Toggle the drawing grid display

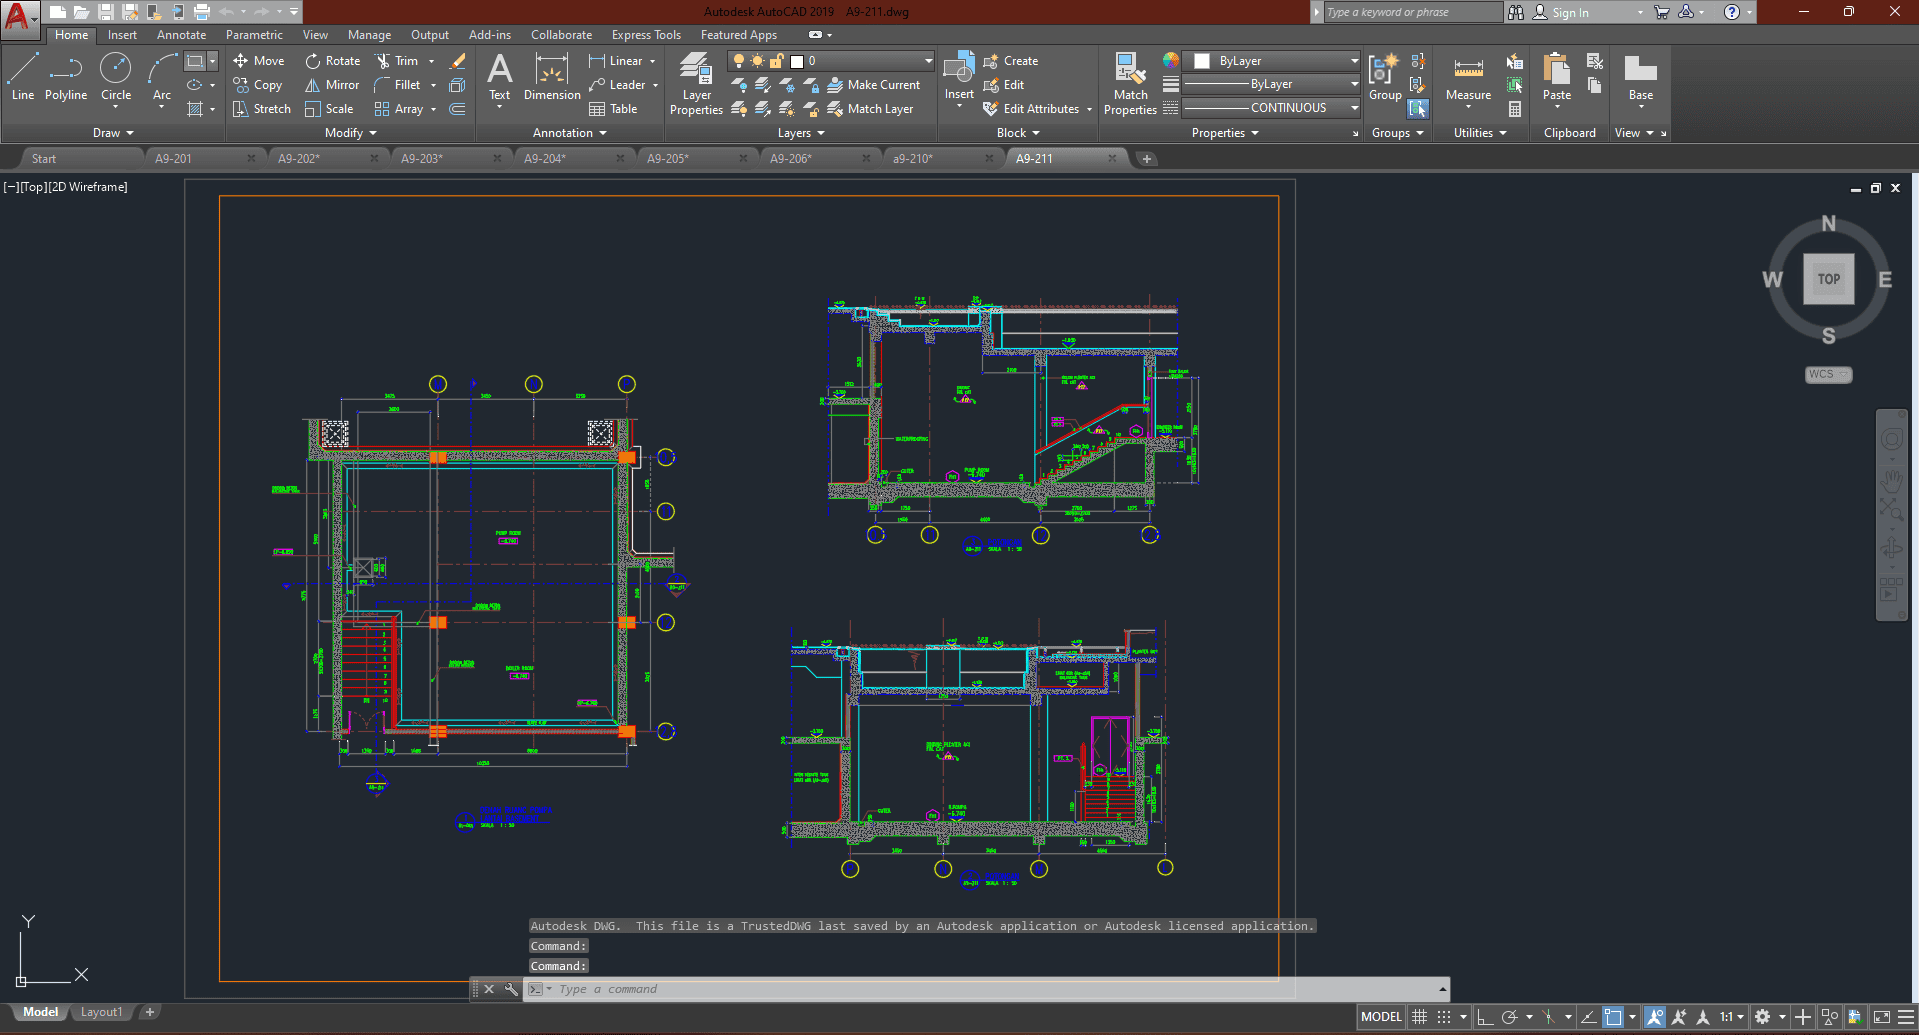pyautogui.click(x=1419, y=1017)
